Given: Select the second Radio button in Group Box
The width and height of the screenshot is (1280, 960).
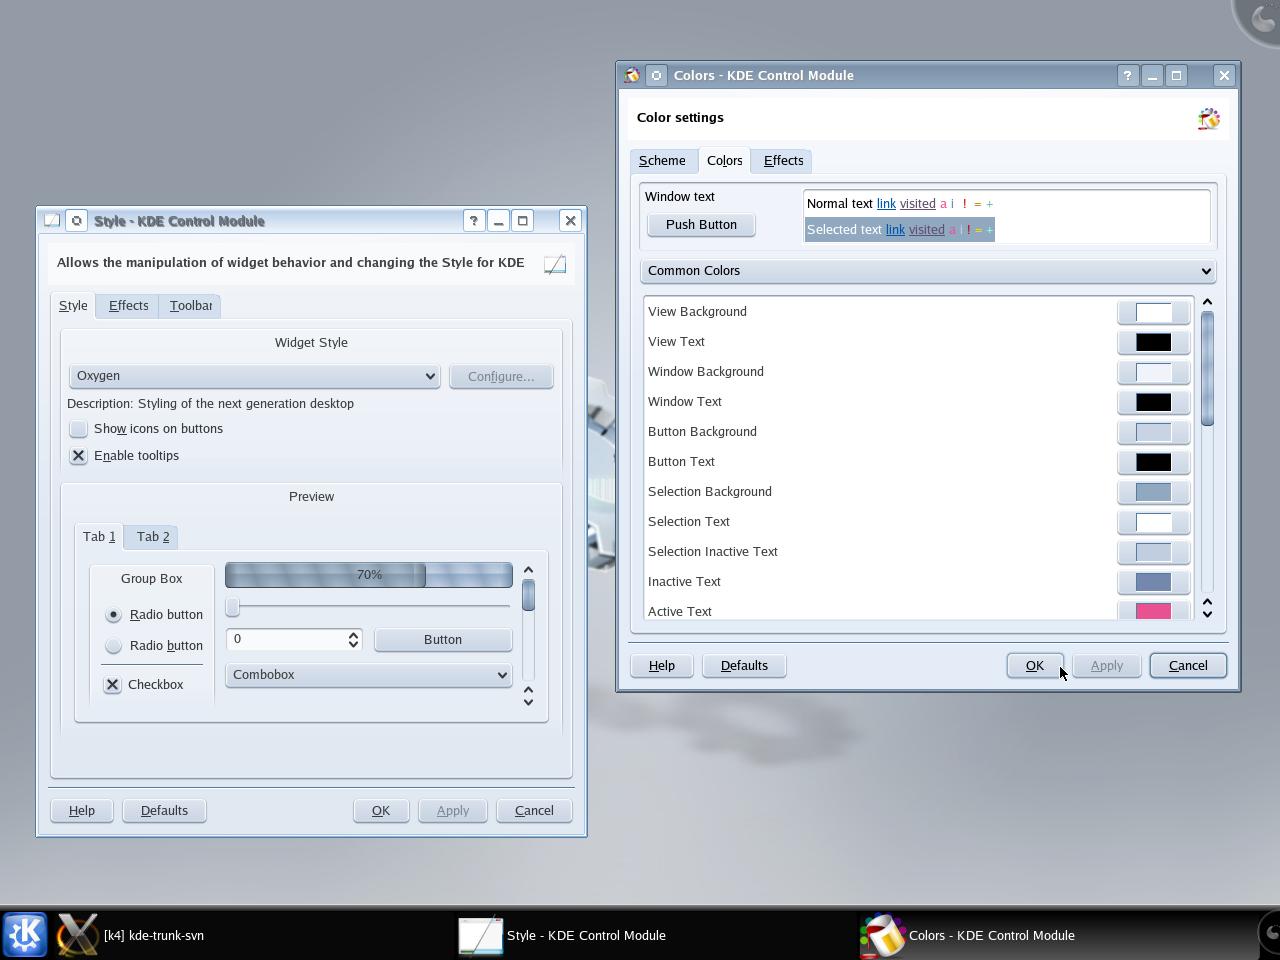Looking at the screenshot, I should pyautogui.click(x=113, y=646).
